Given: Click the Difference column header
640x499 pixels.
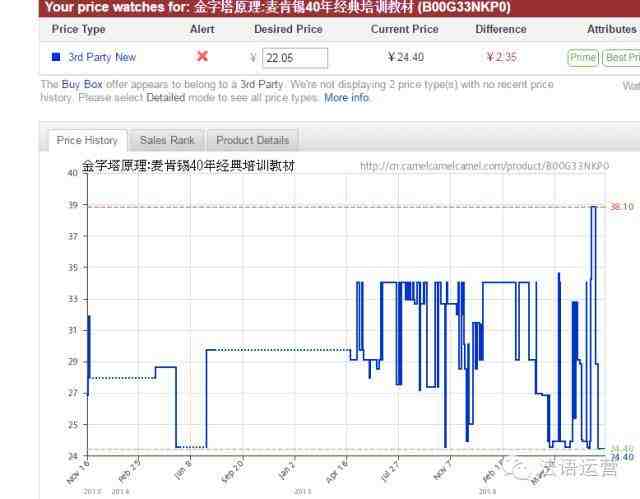Looking at the screenshot, I should click(501, 29).
